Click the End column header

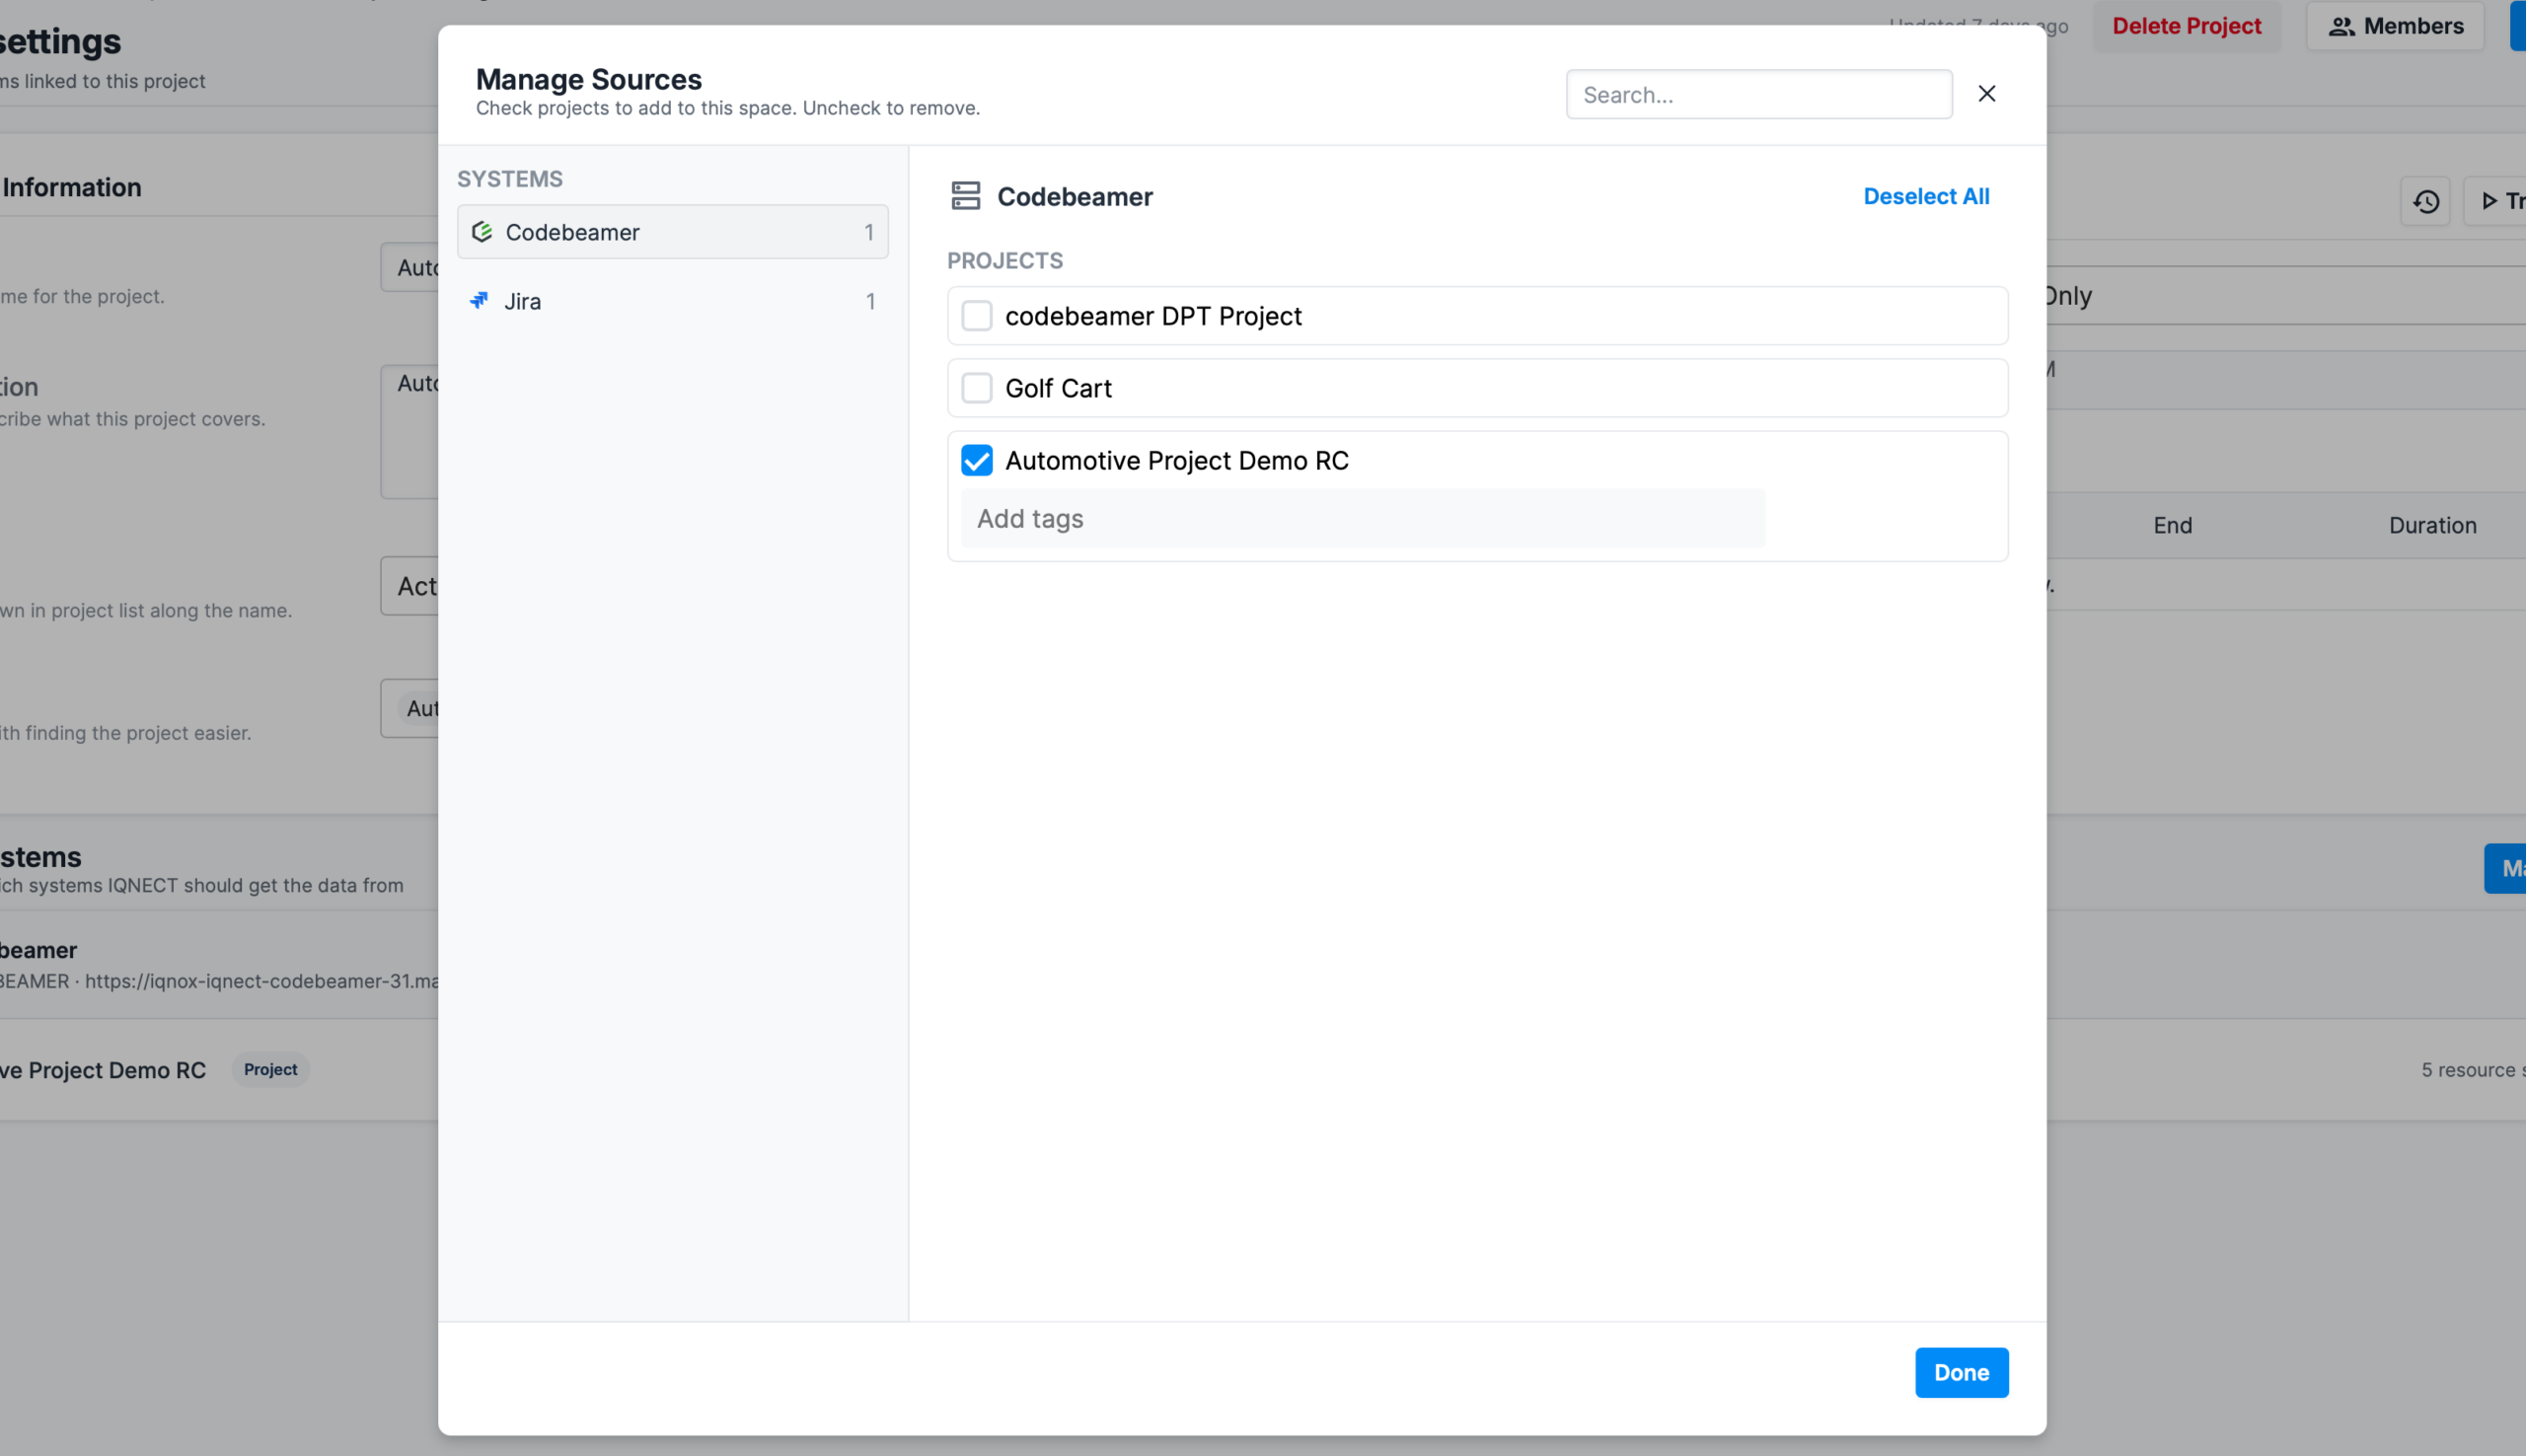[2172, 525]
